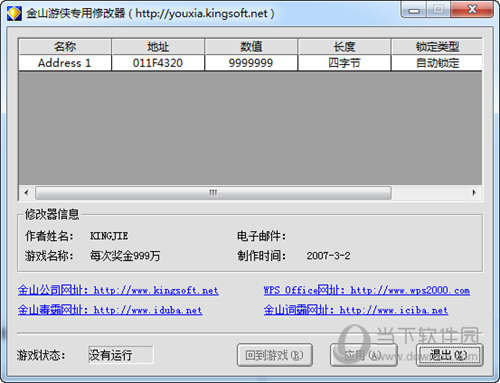Click the horizontal scrollbar right arrow
The height and width of the screenshot is (383, 500).
[474, 193]
